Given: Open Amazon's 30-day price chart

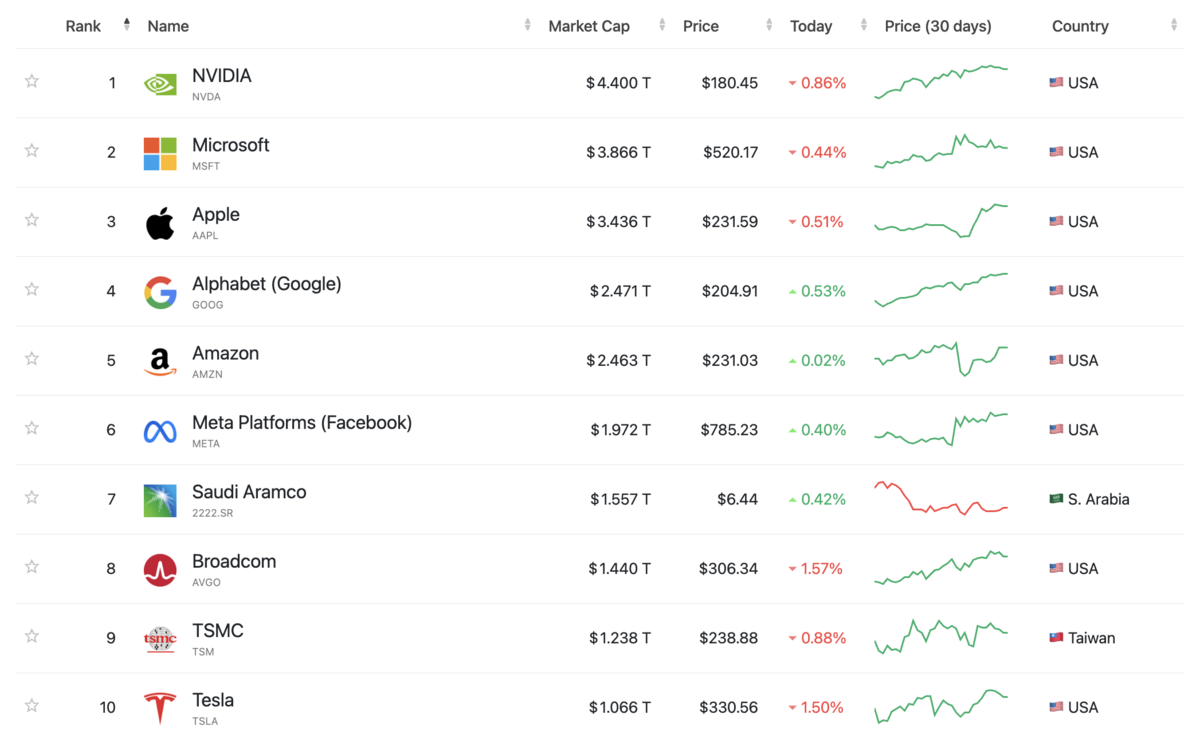Looking at the screenshot, I should point(941,359).
